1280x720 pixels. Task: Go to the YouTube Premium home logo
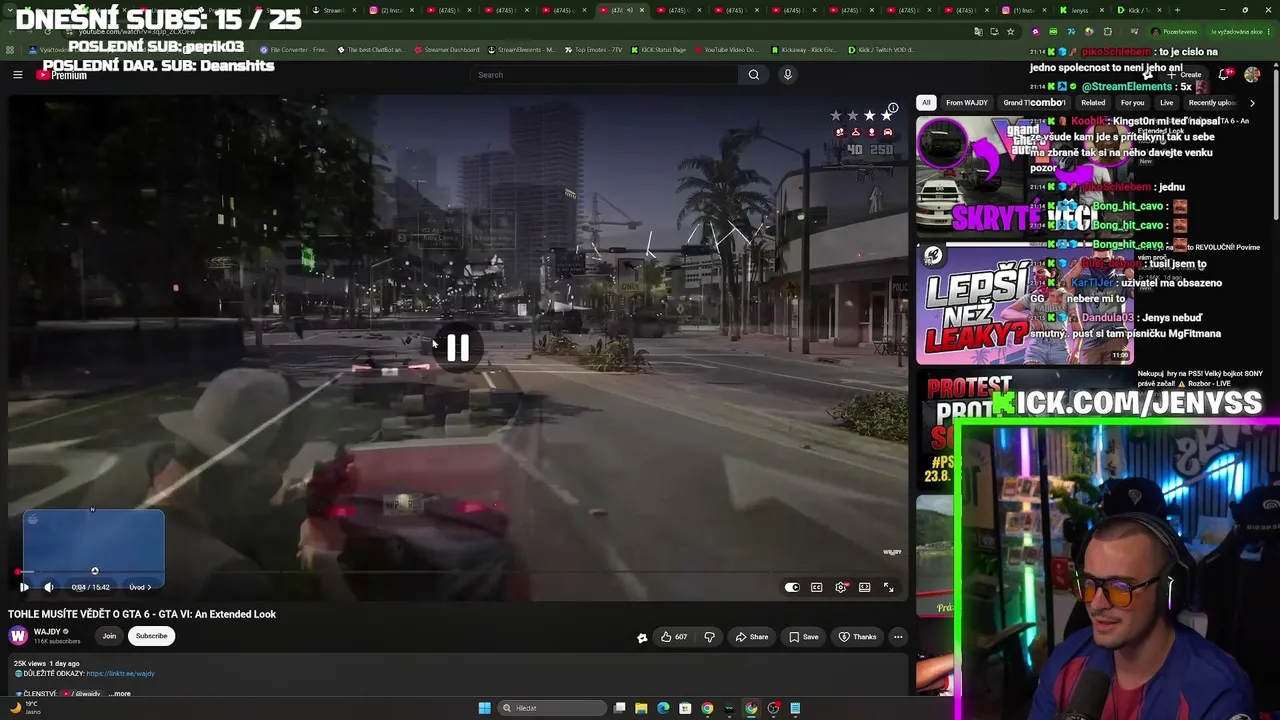[62, 74]
